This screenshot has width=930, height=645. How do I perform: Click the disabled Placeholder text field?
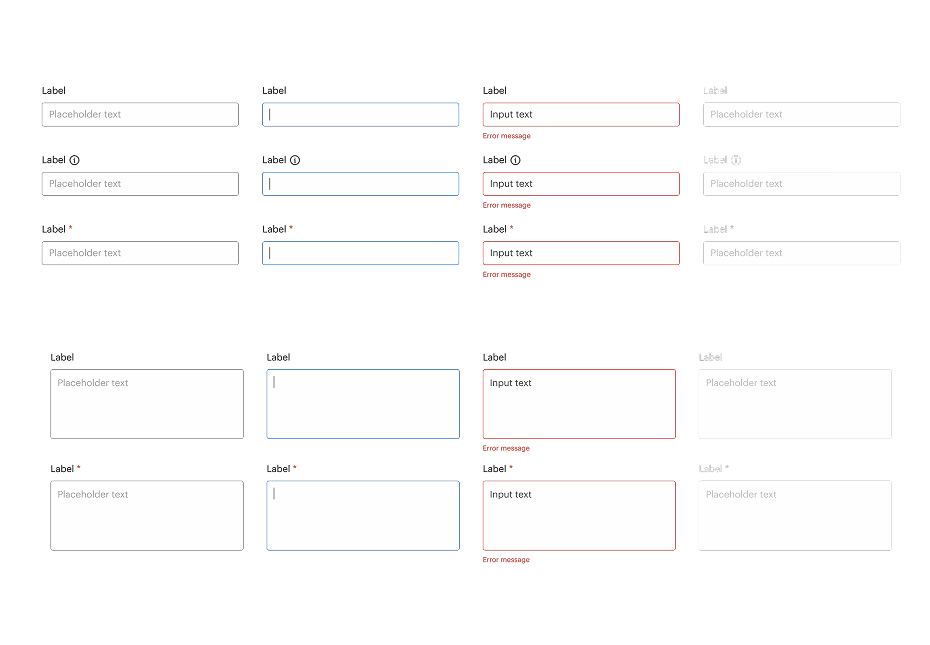click(x=800, y=114)
